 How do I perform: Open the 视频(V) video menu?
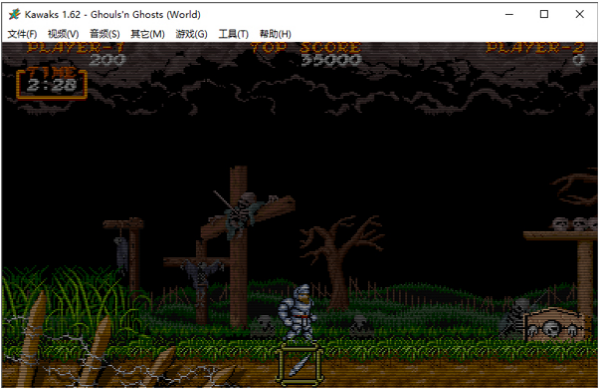(x=63, y=34)
